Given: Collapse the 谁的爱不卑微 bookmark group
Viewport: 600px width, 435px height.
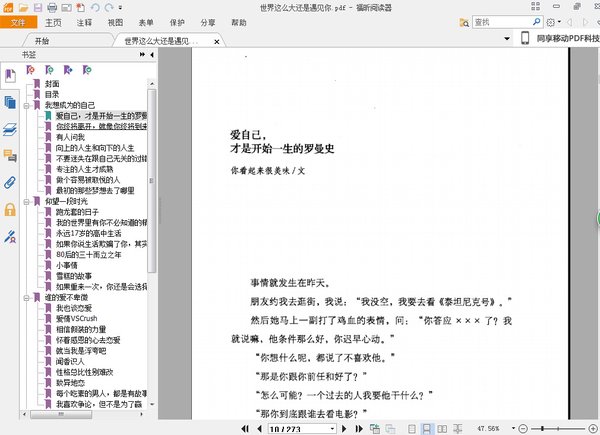Looking at the screenshot, I should pos(26,297).
